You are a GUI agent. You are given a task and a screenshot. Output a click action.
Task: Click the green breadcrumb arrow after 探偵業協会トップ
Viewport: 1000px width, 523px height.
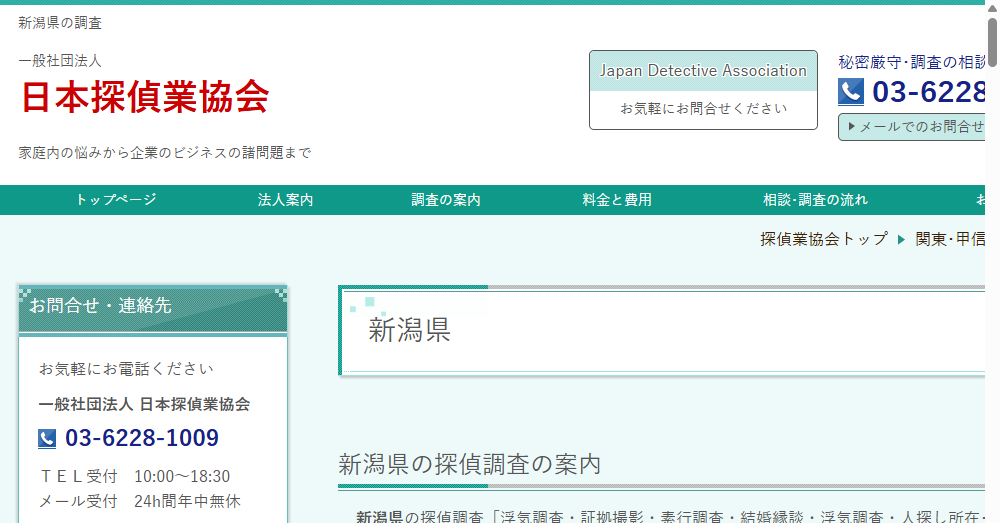coord(901,239)
